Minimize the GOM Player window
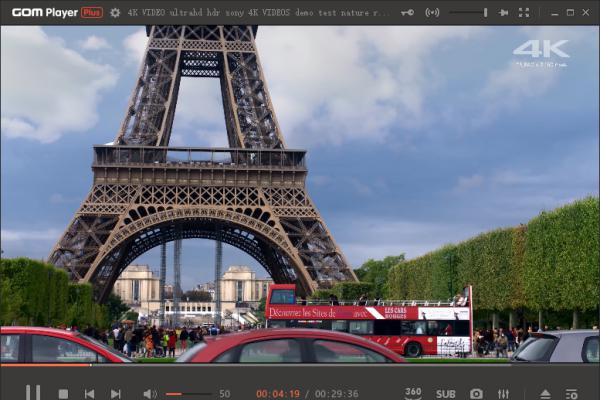Screen dimensions: 600x400 (555, 13)
